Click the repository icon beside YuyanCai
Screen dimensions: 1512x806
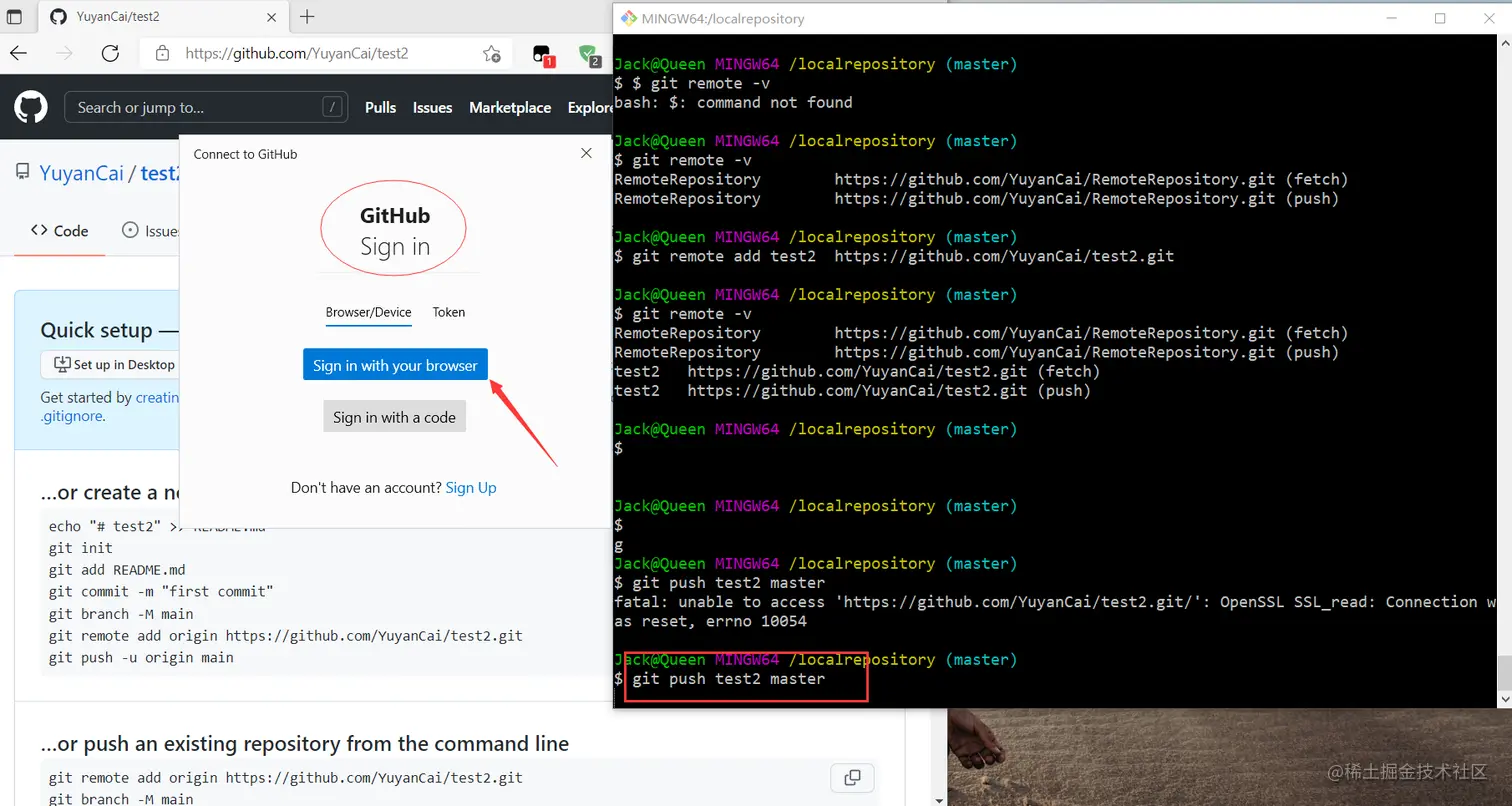(22, 172)
